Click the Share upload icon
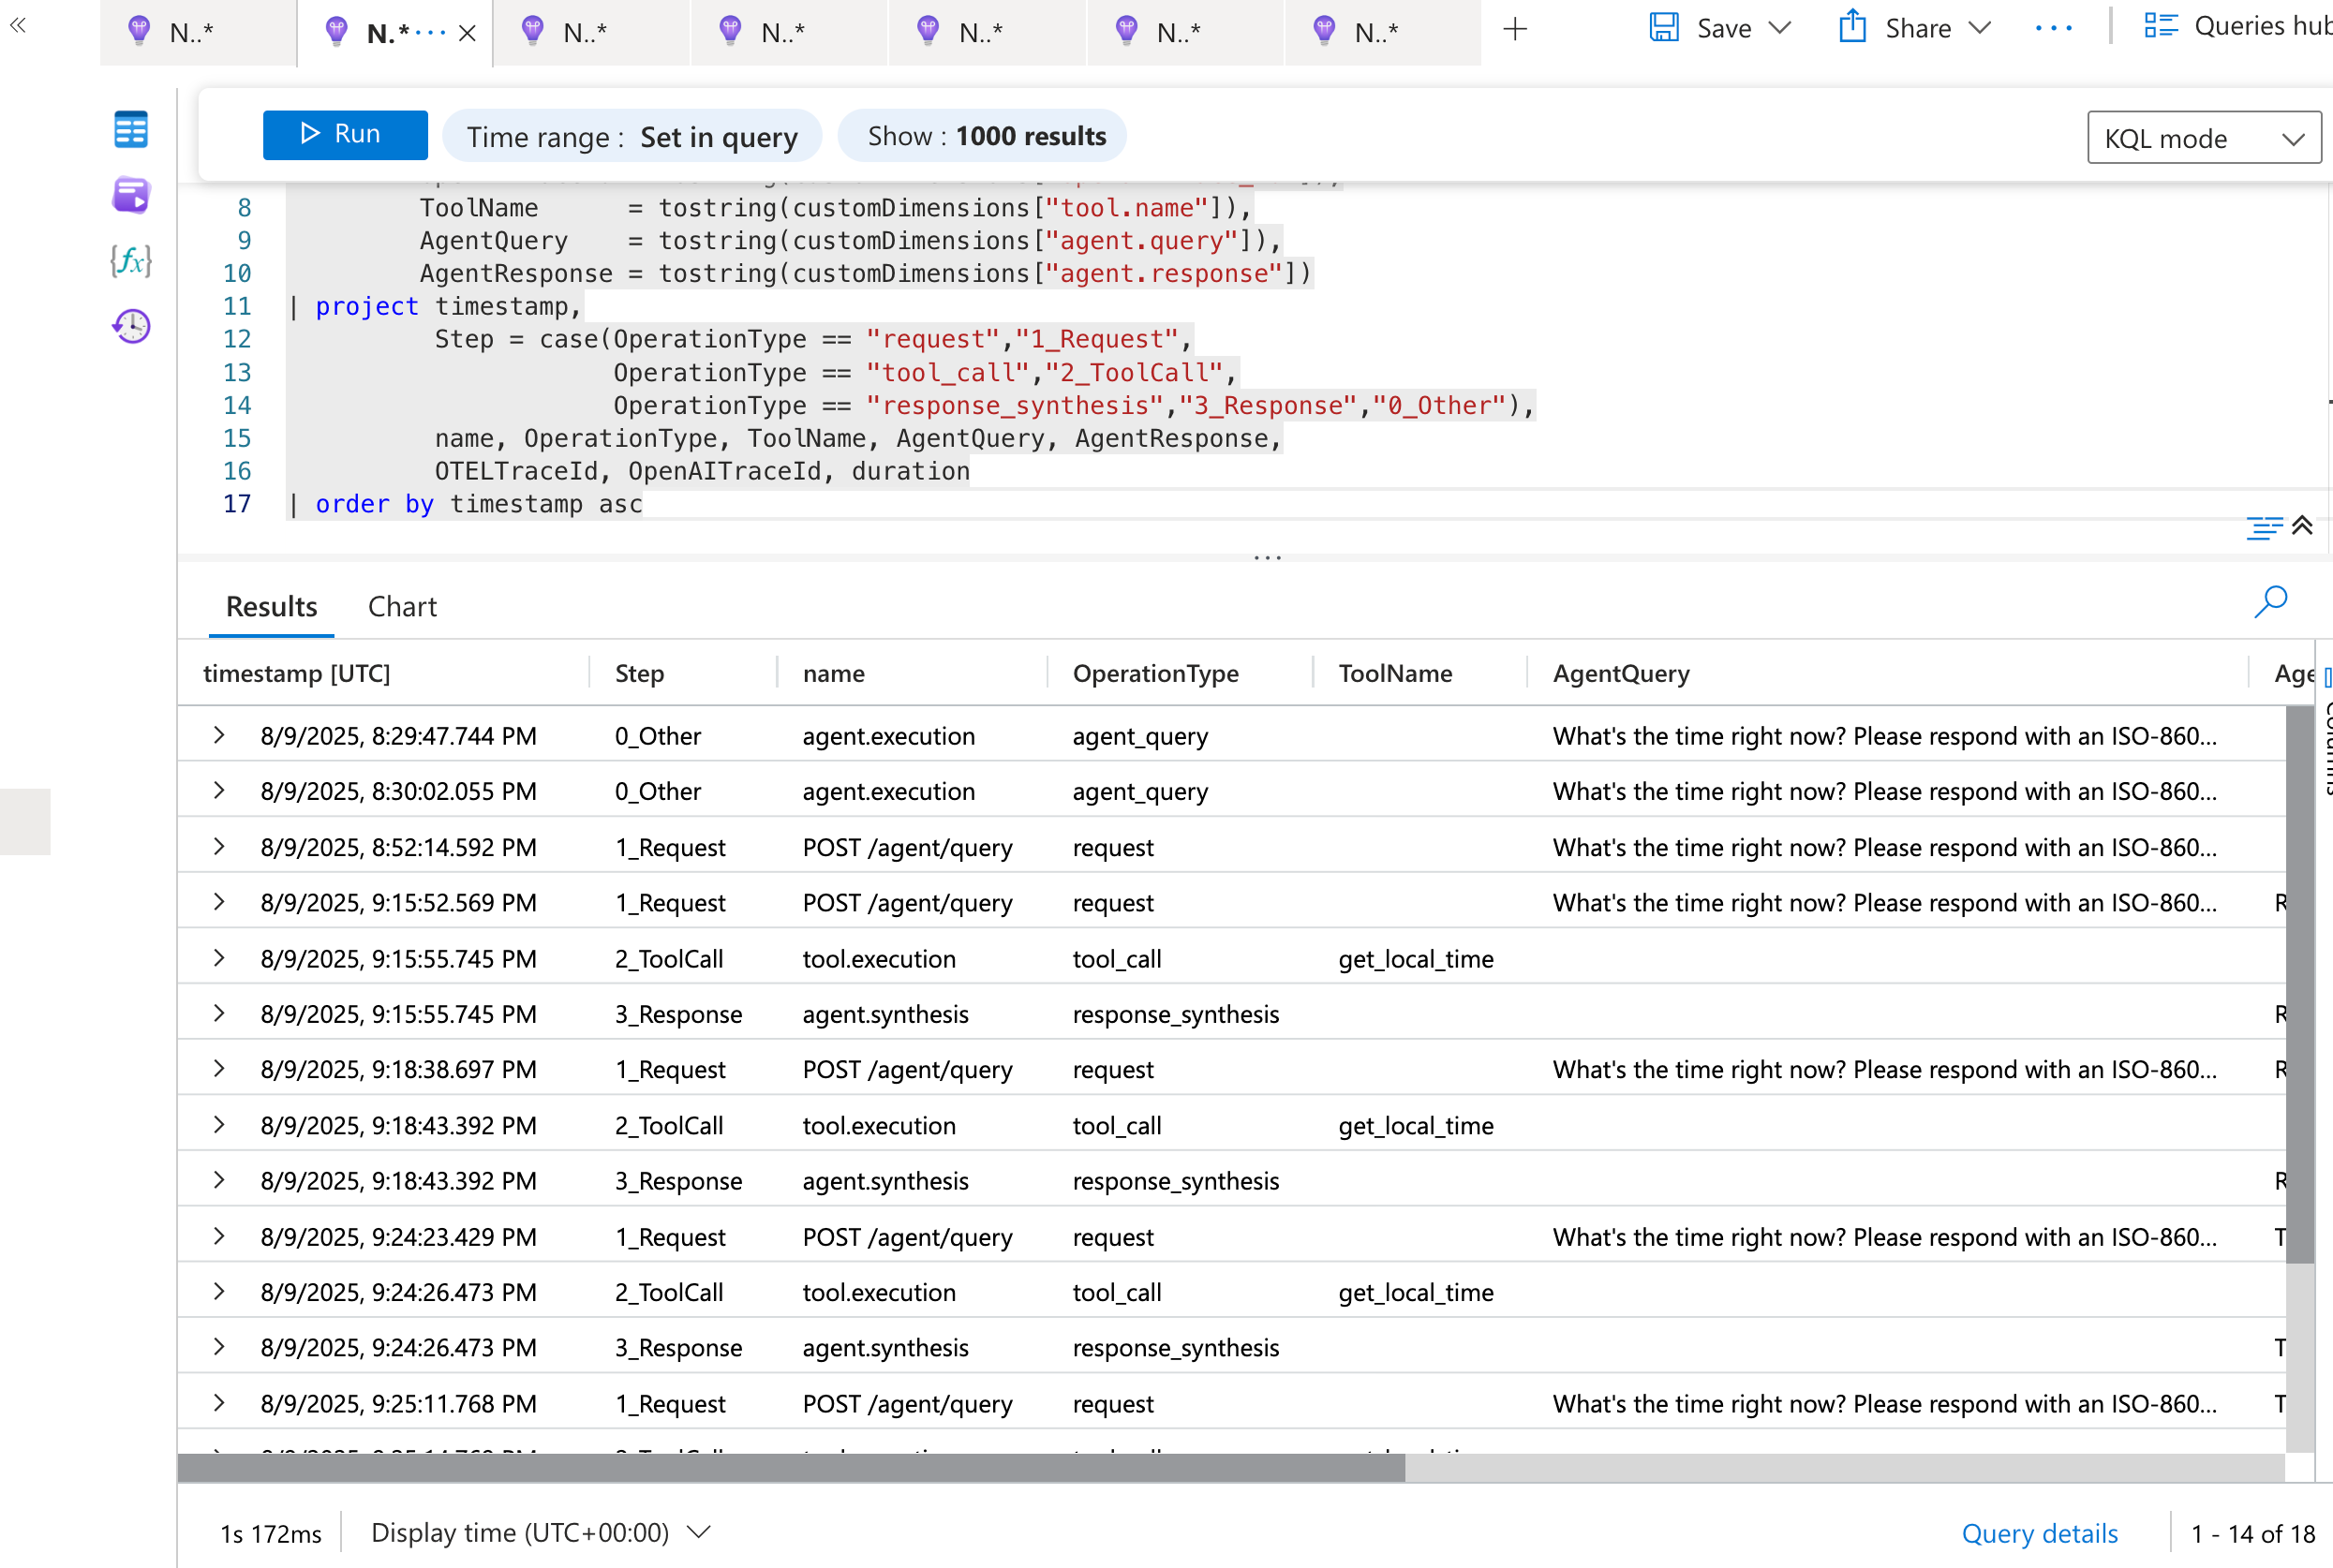The image size is (2333, 1568). 1852,26
